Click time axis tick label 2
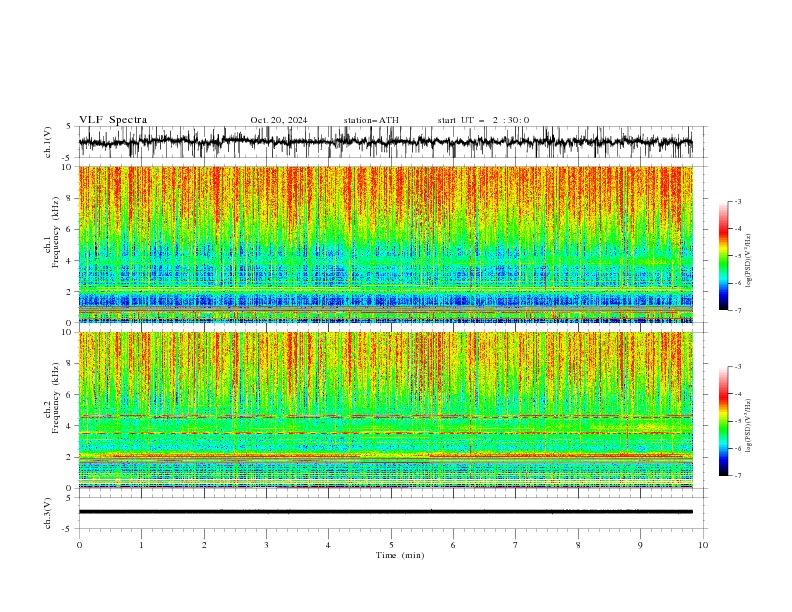This screenshot has width=792, height=612. [204, 545]
